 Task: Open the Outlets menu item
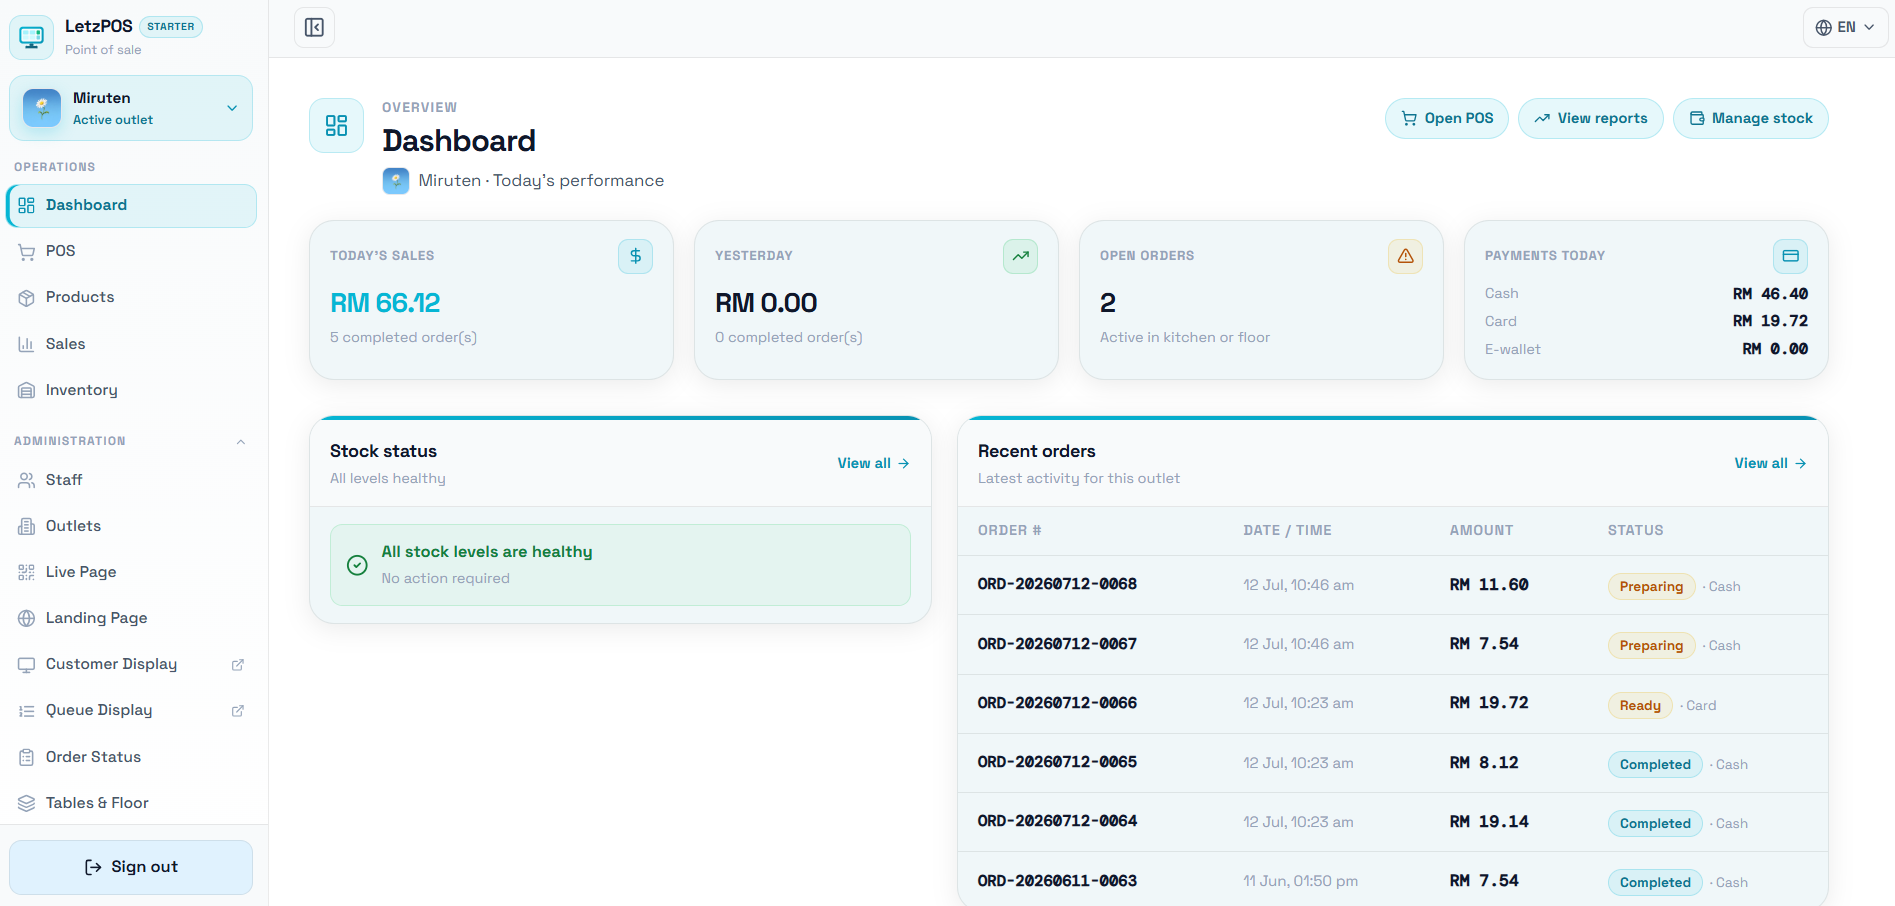131,526
